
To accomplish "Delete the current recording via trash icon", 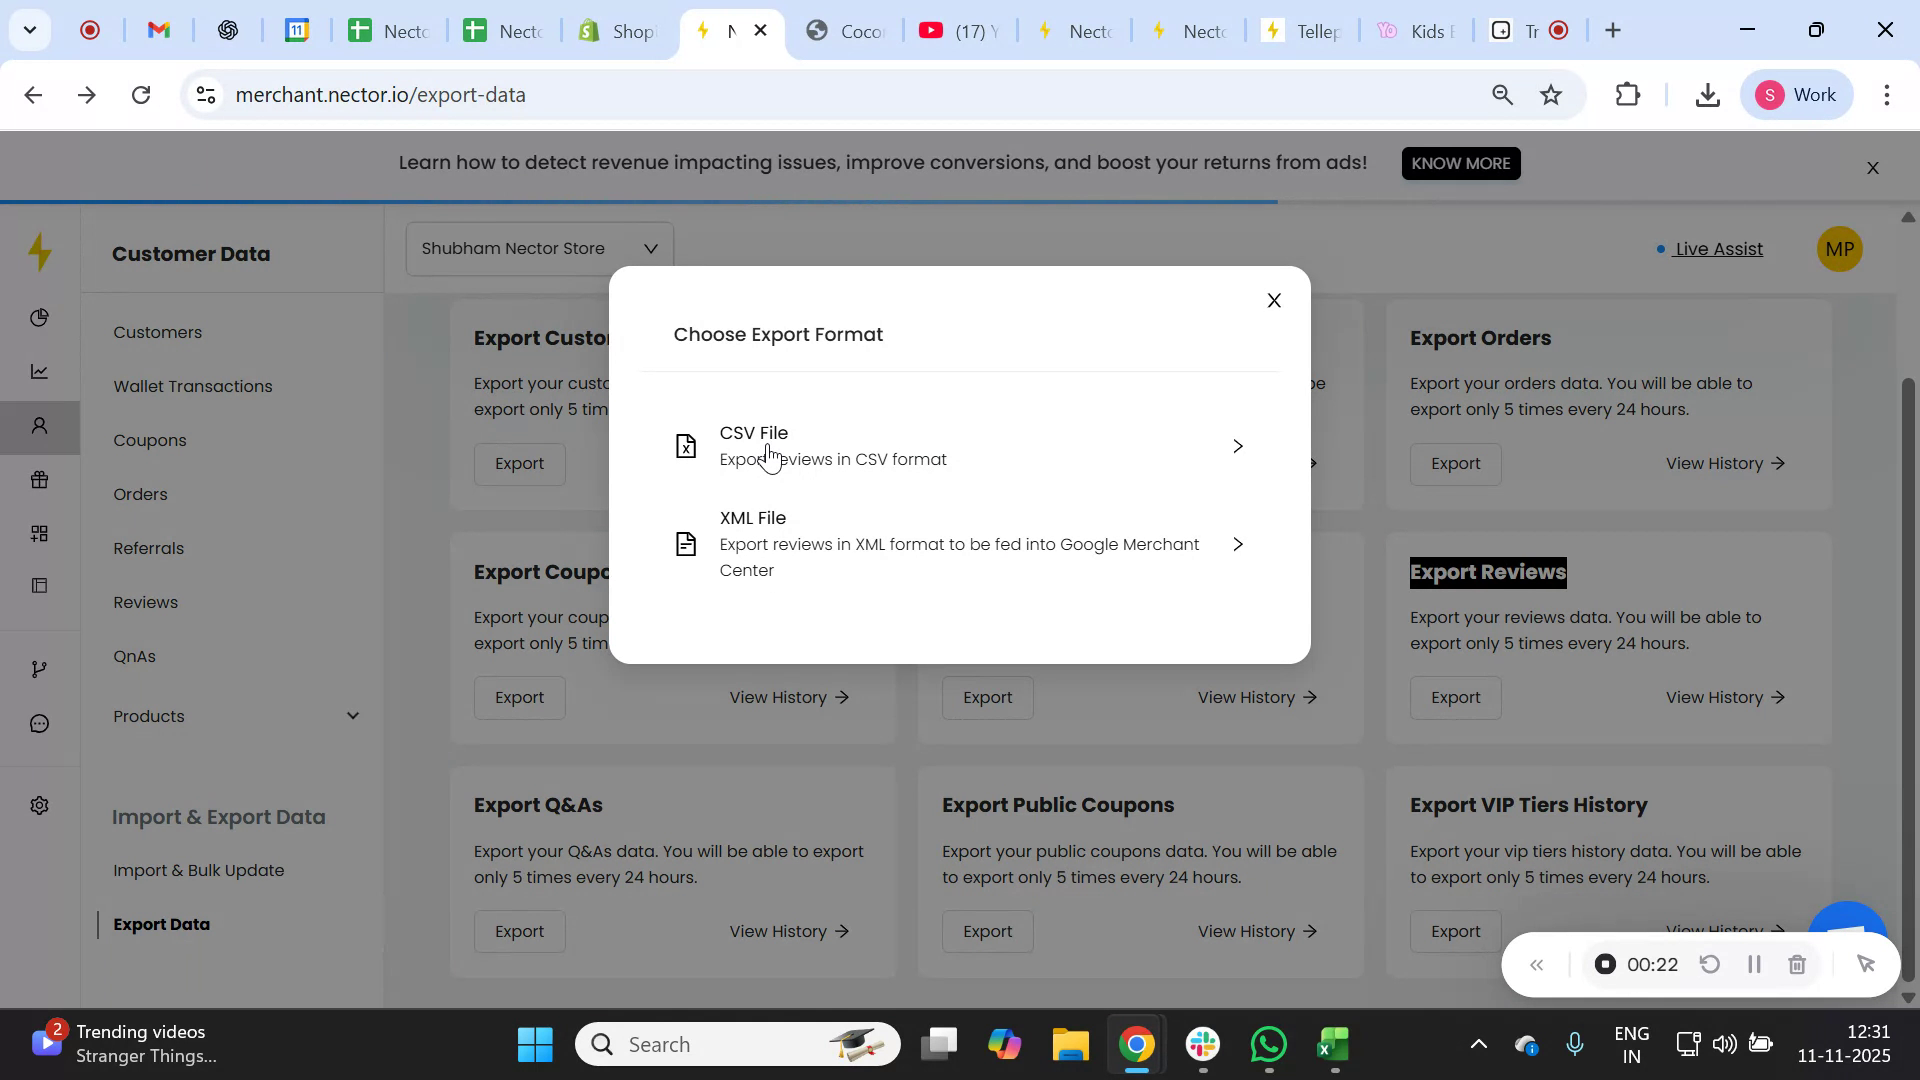I will [x=1797, y=964].
